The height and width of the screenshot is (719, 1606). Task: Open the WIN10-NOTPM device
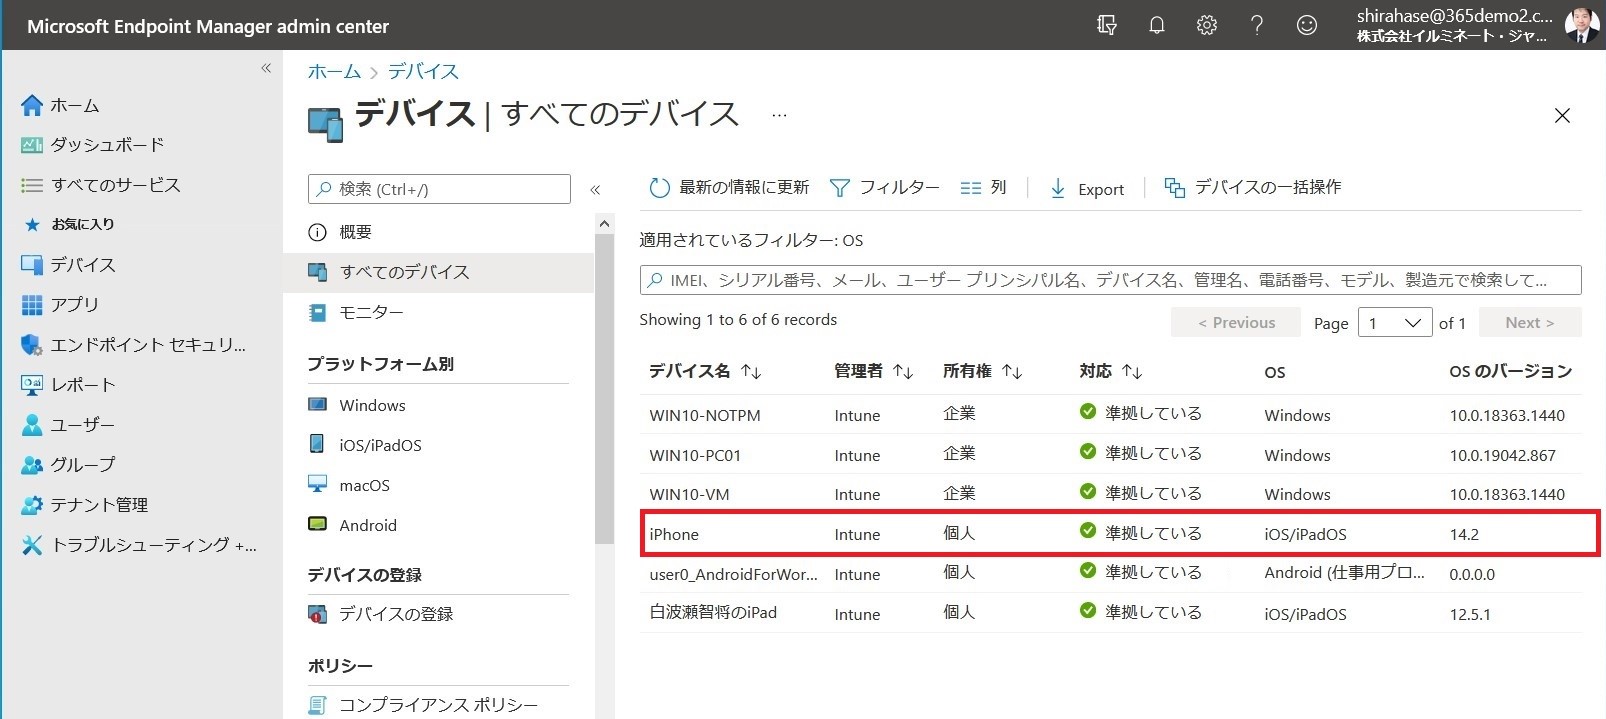tap(705, 415)
